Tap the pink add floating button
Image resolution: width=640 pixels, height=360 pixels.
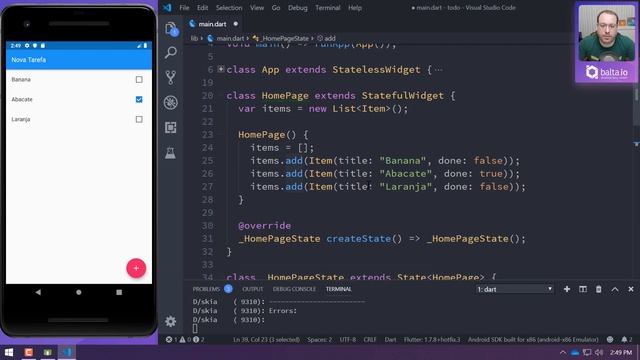coord(136,268)
